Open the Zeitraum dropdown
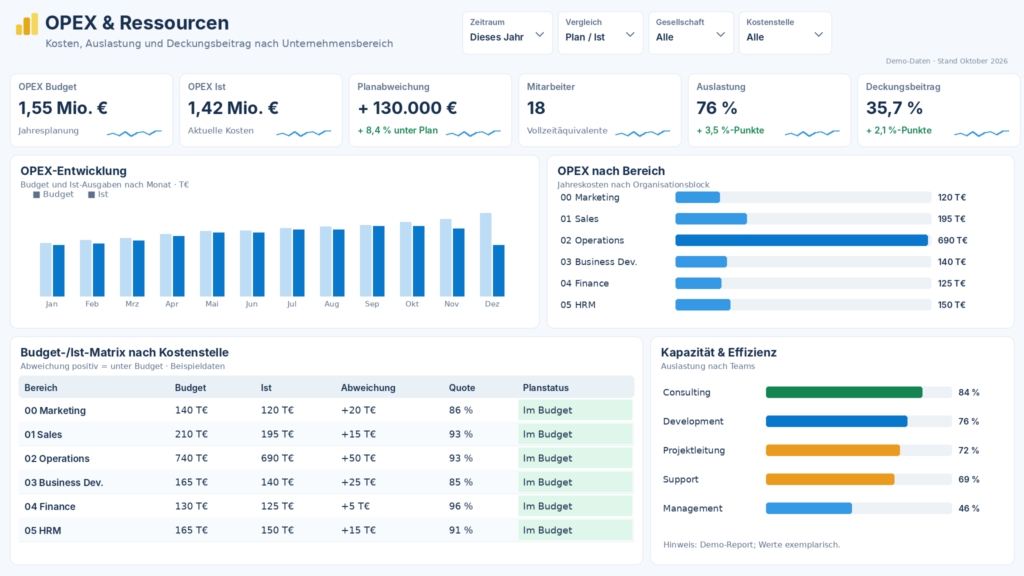This screenshot has height=576, width=1024. (507, 33)
